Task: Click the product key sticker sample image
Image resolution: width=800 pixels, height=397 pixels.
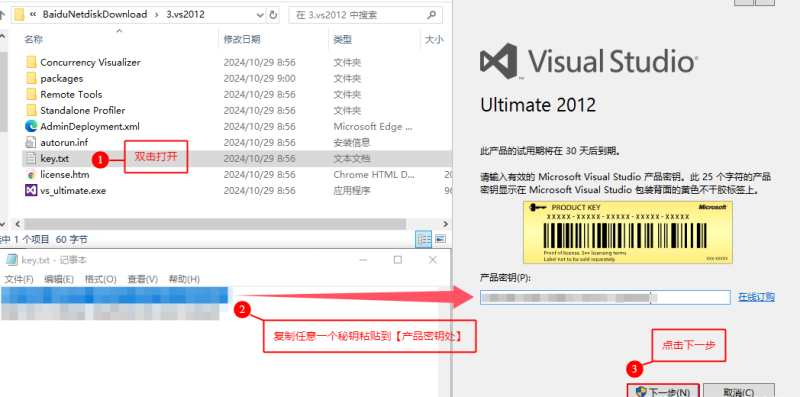Action: pyautogui.click(x=628, y=232)
